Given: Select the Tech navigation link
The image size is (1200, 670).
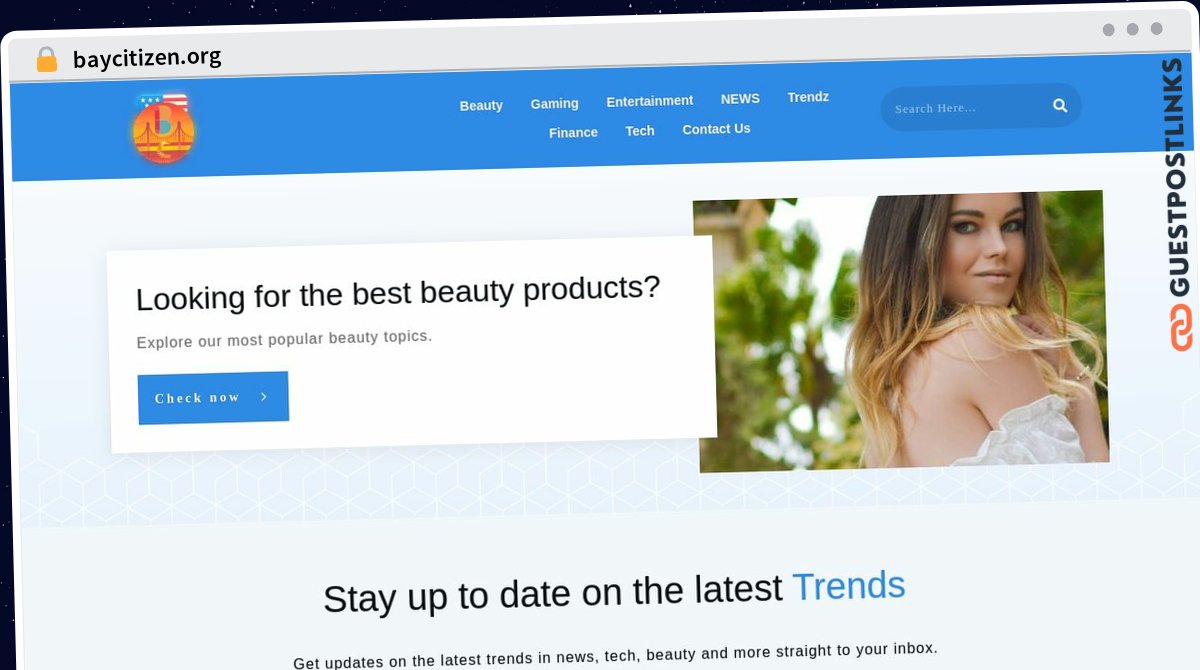Looking at the screenshot, I should coord(640,131).
